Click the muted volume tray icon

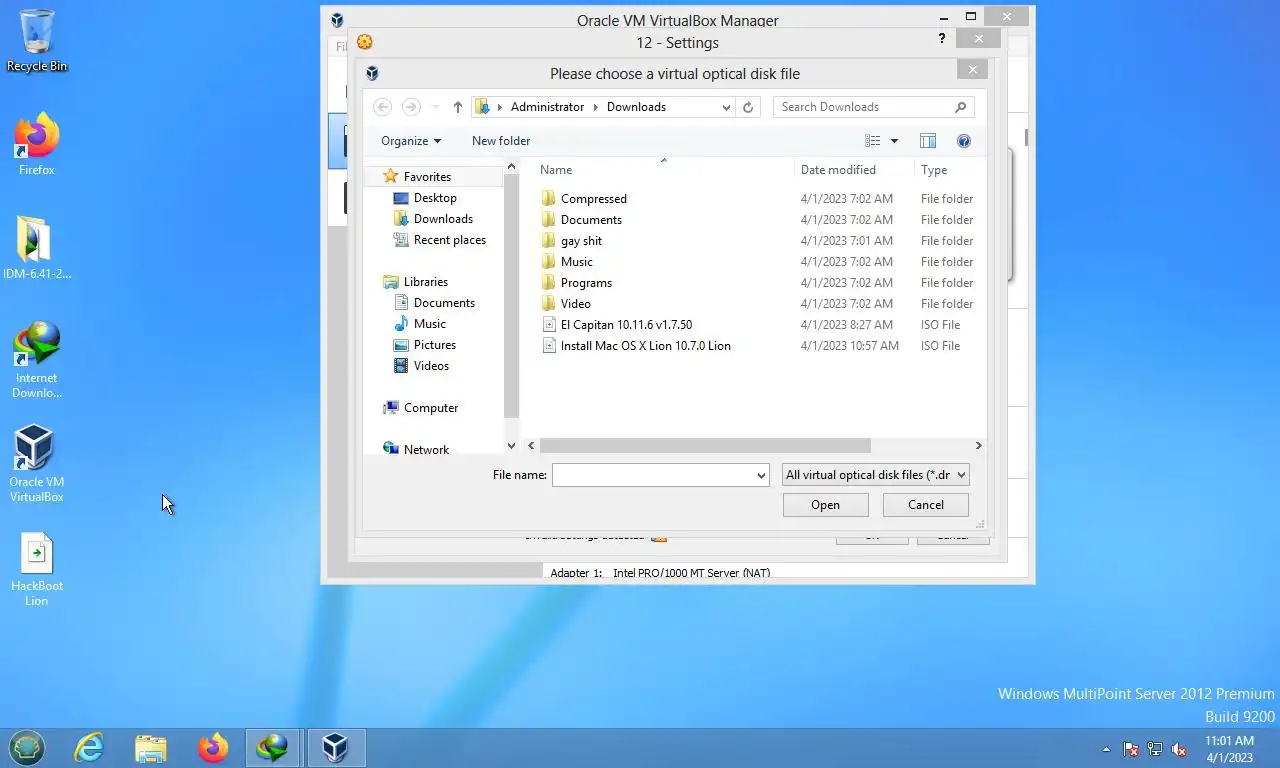(1179, 748)
